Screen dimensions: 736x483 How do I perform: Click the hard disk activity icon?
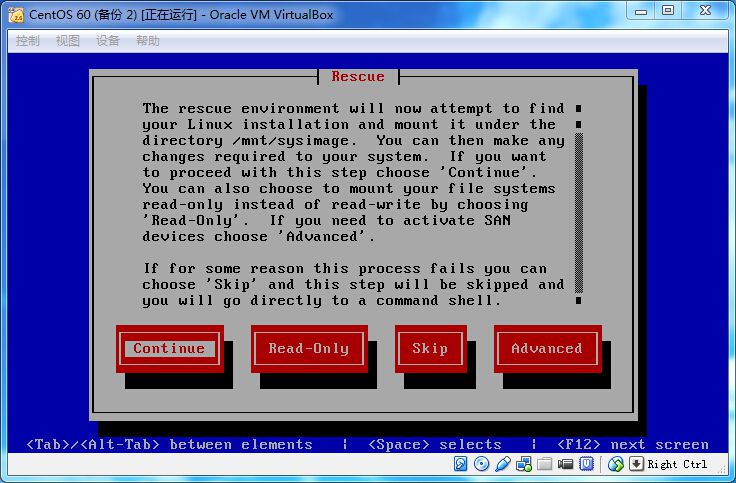point(461,464)
